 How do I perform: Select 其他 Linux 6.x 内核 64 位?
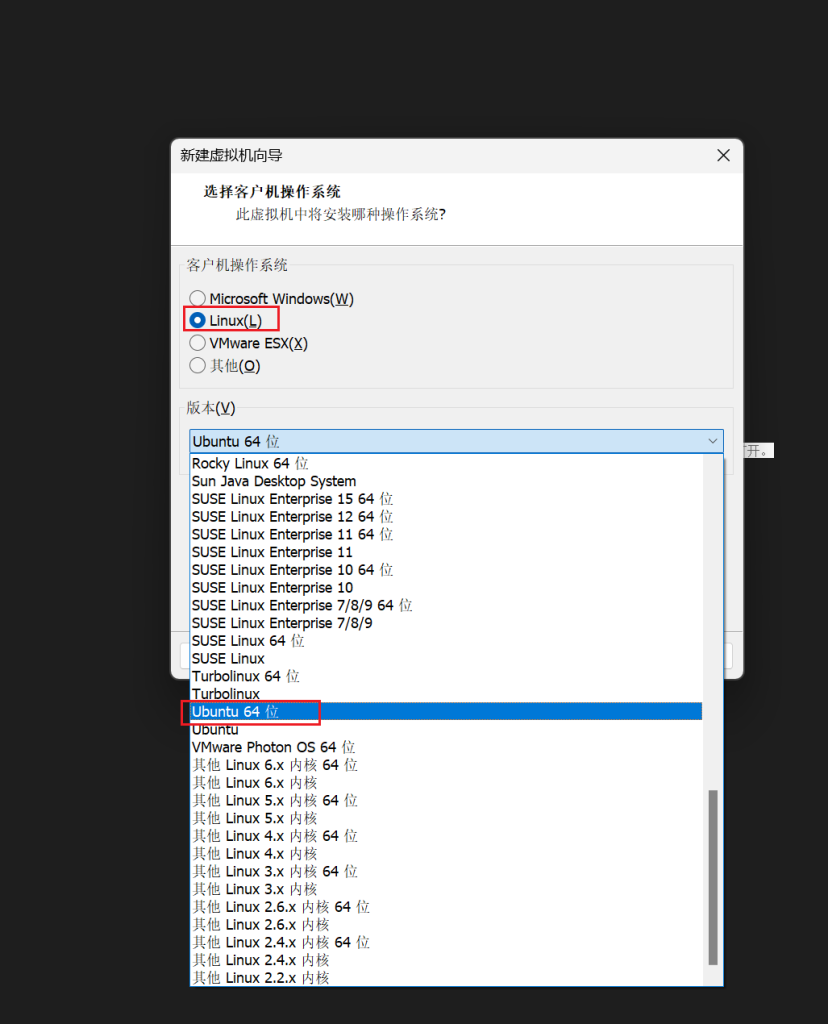275,765
